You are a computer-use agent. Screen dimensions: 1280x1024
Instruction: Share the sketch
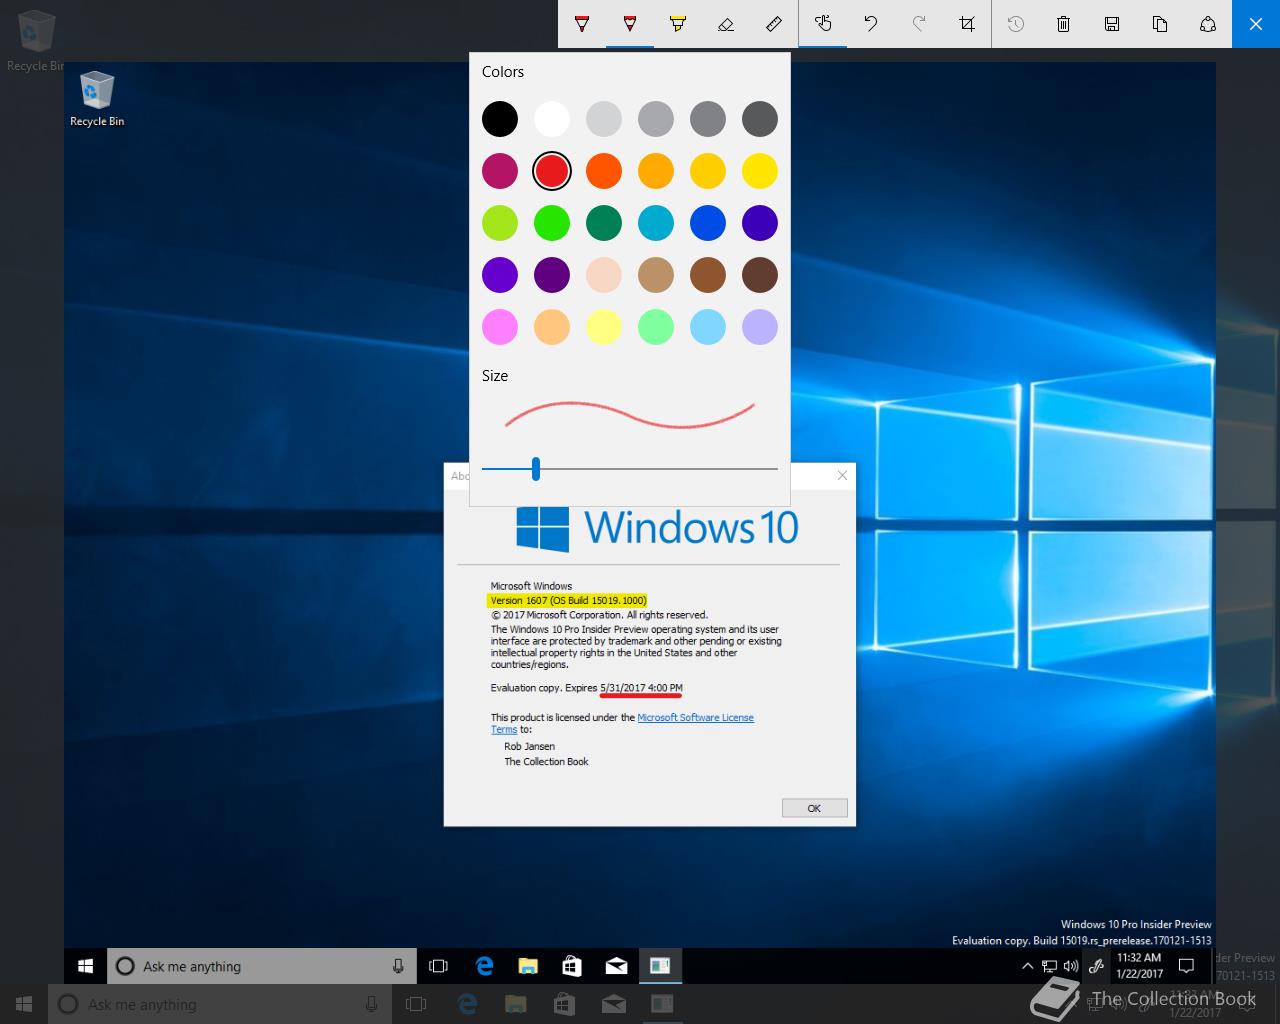coord(1208,24)
